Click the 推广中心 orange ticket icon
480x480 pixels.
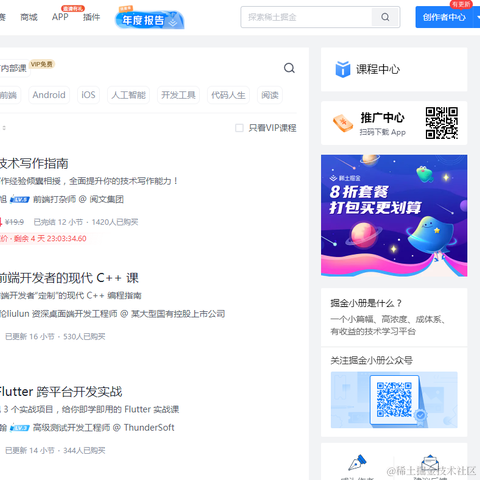(x=343, y=123)
